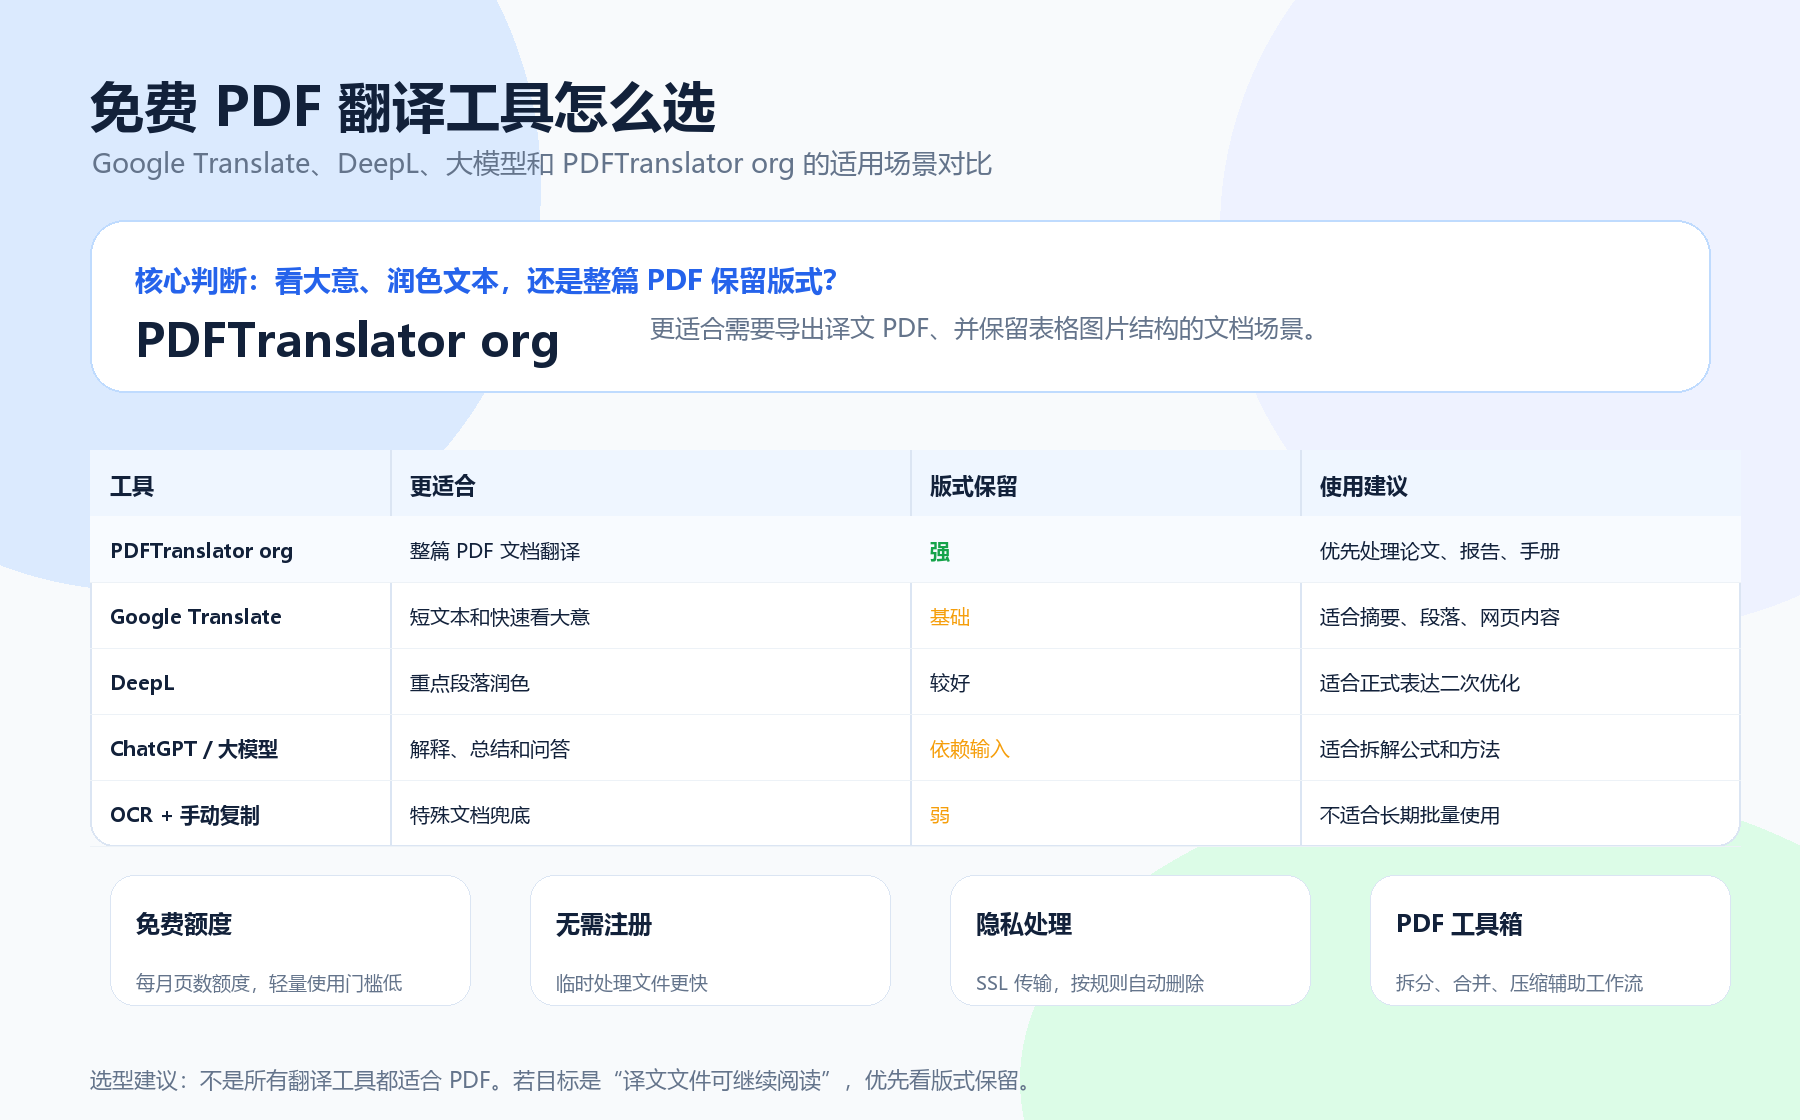The width and height of the screenshot is (1800, 1120).
Task: Click the cell 解释、总结和问答
Action: pos(490,749)
